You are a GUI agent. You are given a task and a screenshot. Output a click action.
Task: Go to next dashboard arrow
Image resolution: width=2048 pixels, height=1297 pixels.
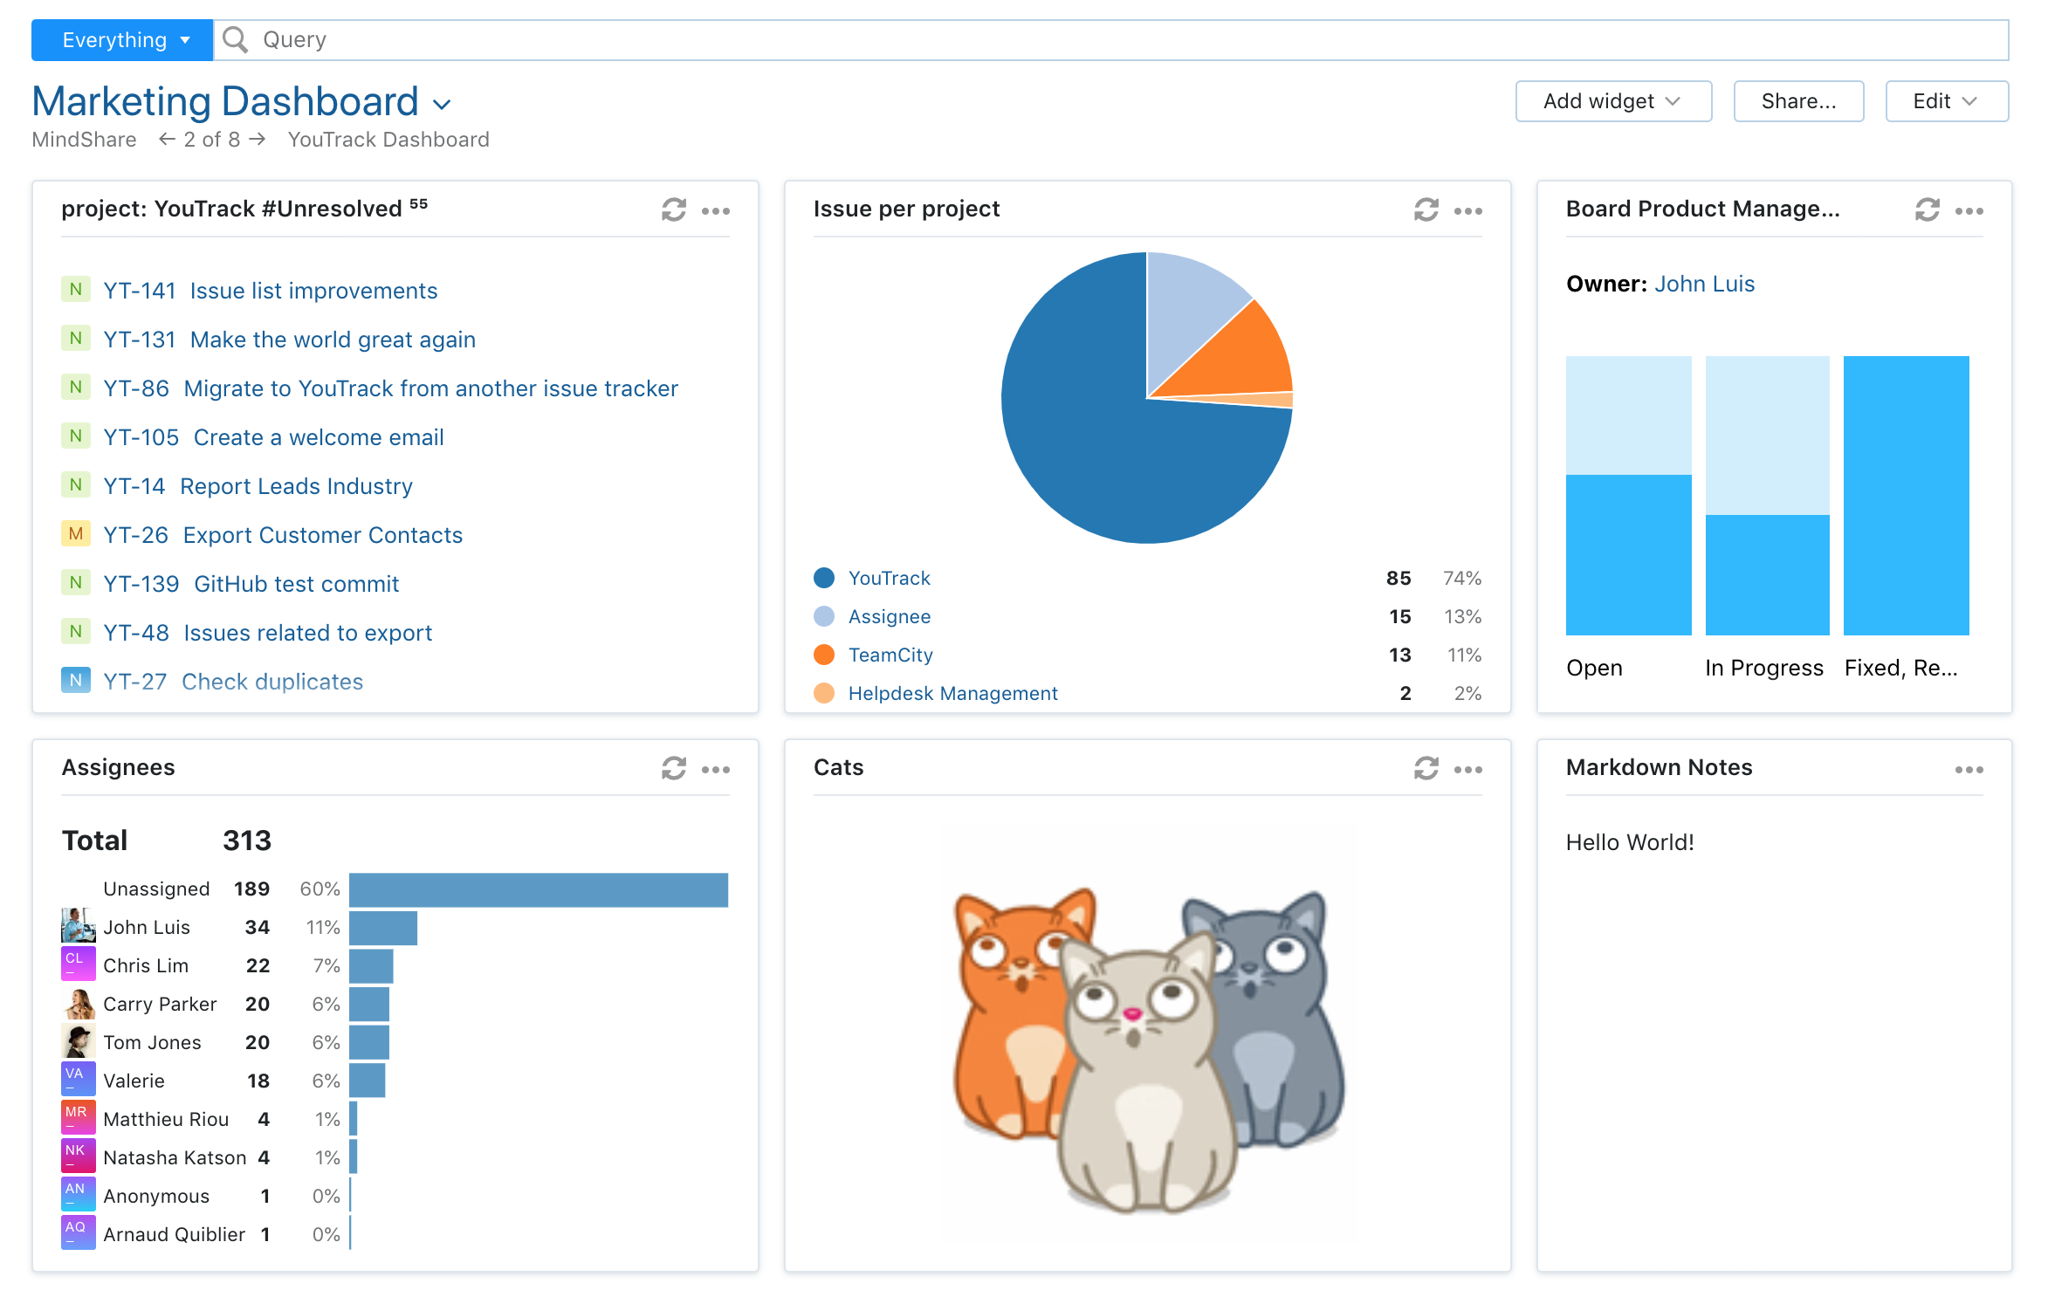(257, 139)
